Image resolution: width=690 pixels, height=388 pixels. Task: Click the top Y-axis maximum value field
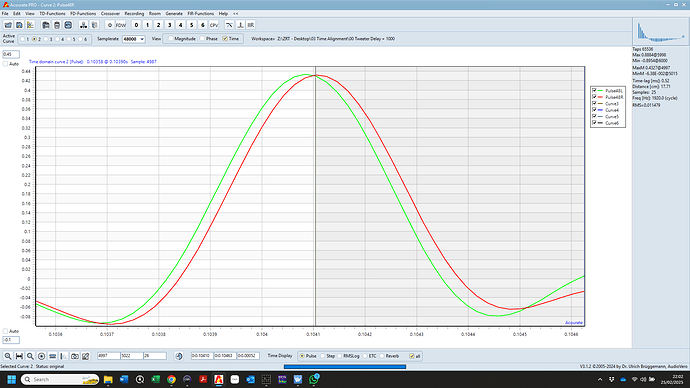point(11,54)
